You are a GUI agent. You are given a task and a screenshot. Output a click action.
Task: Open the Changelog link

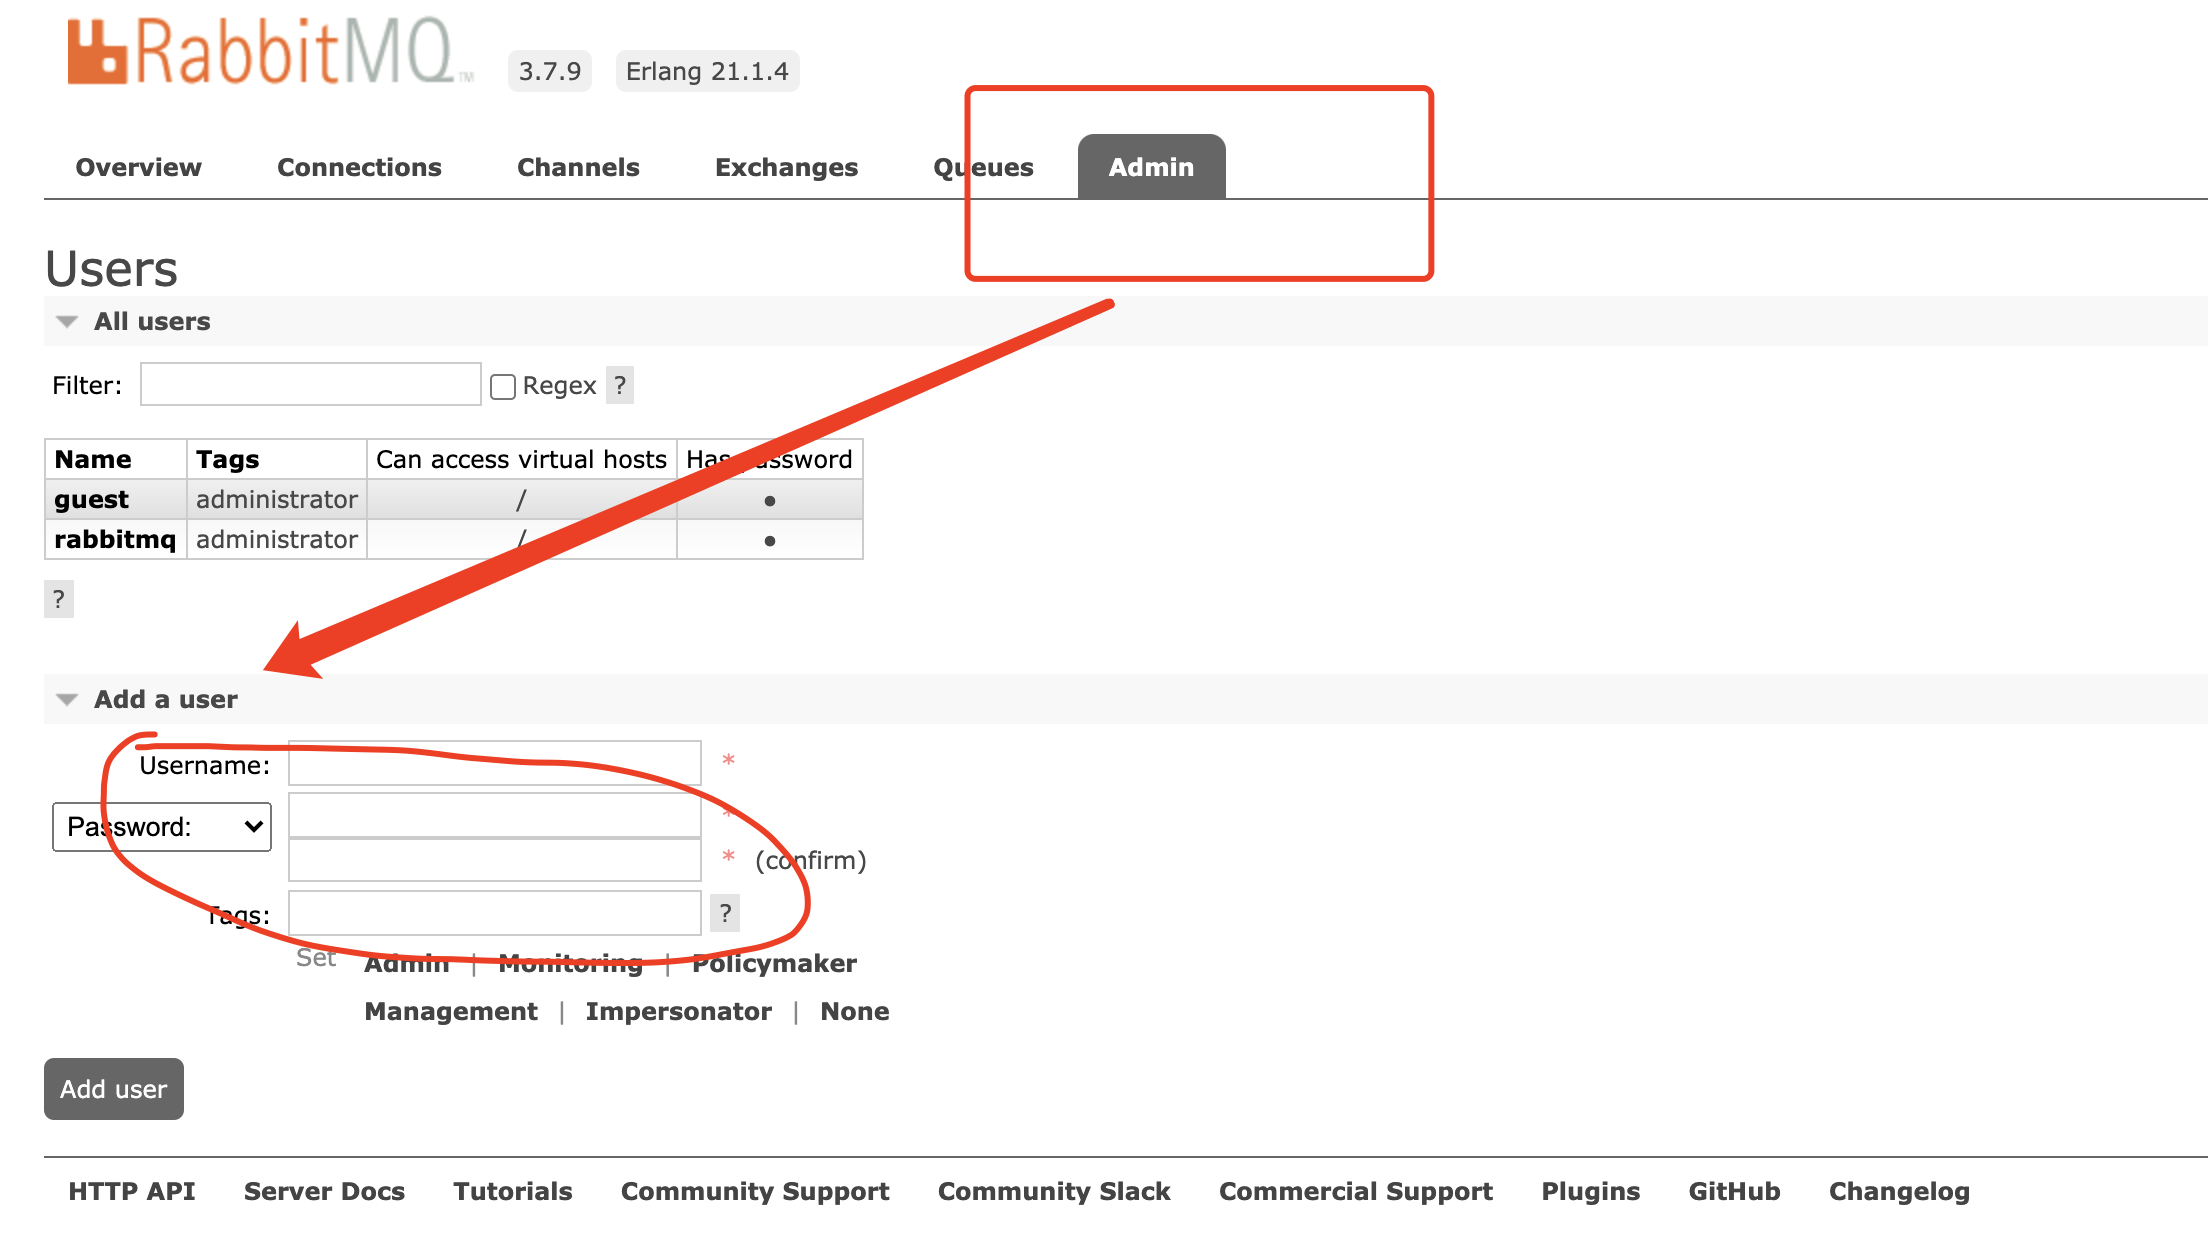tap(1900, 1191)
